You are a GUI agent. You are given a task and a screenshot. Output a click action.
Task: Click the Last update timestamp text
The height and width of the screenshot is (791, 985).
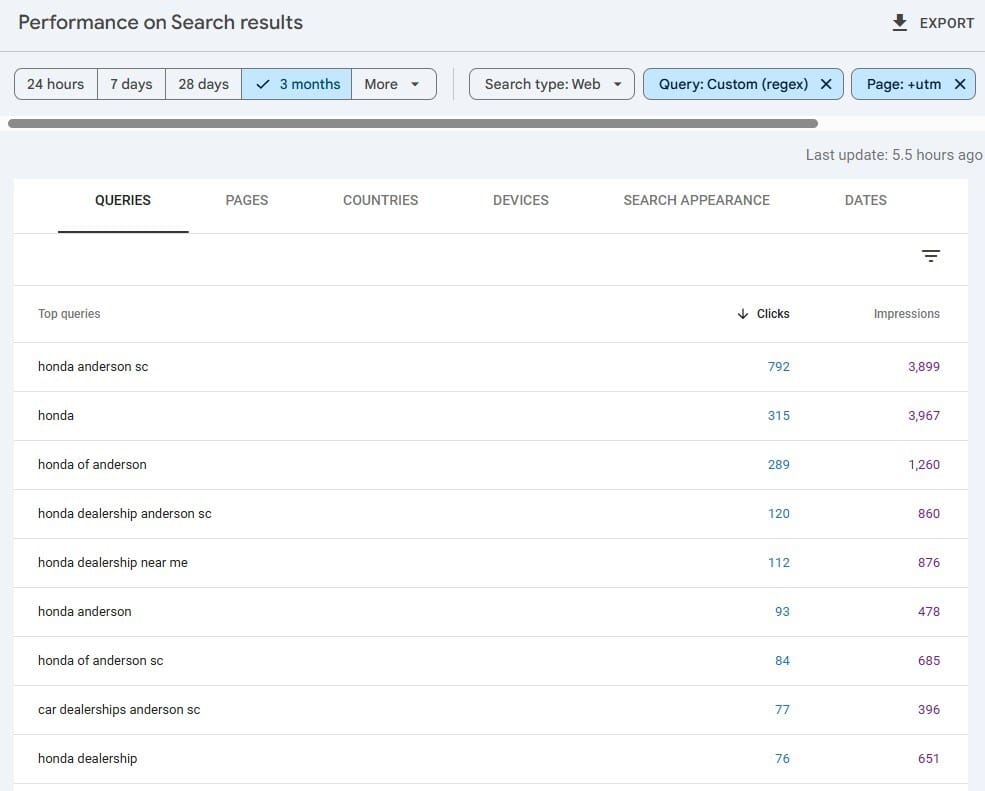tap(894, 155)
